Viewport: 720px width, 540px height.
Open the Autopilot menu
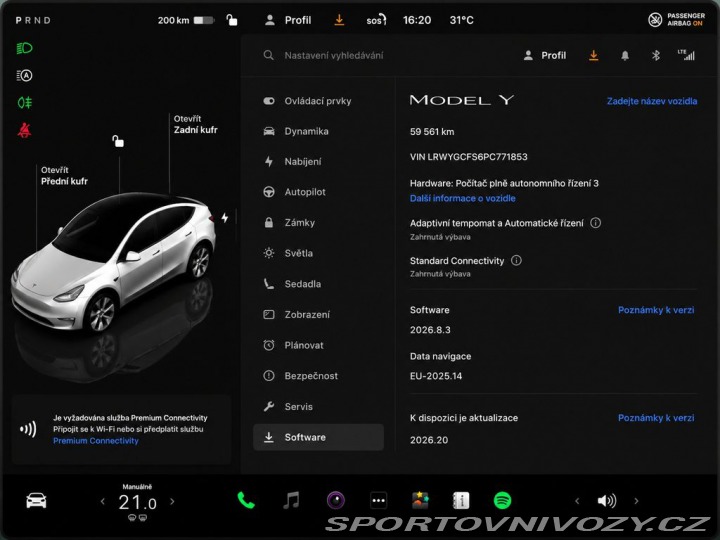(x=318, y=192)
